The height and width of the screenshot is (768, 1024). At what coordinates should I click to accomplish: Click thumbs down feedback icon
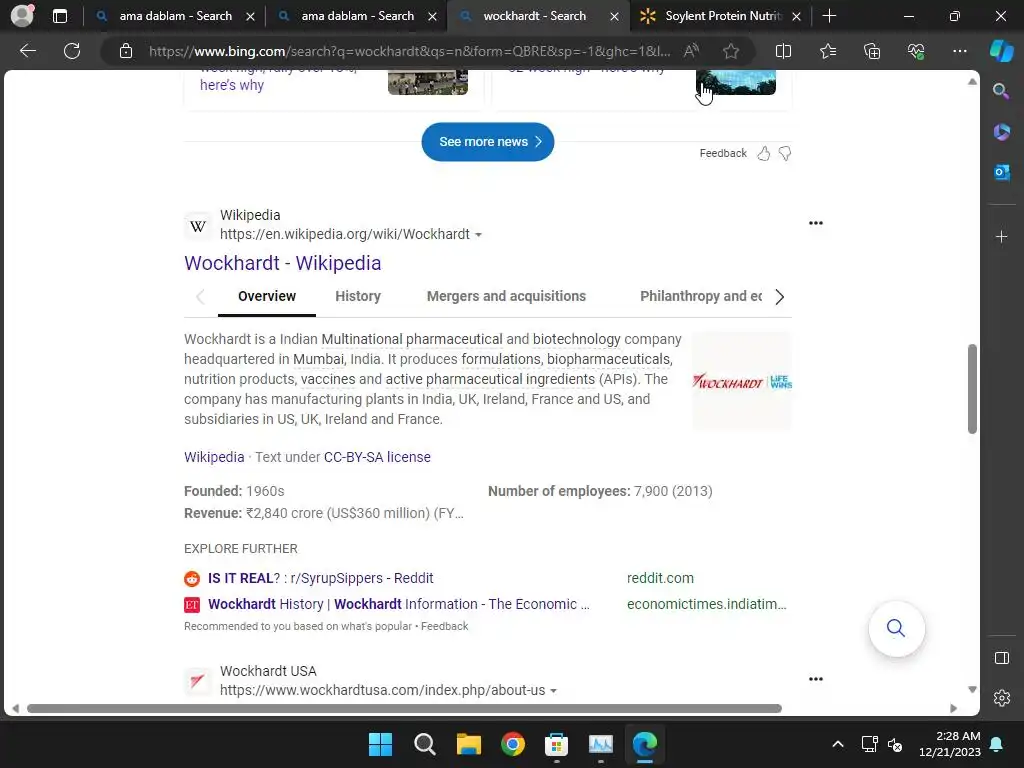click(x=785, y=153)
